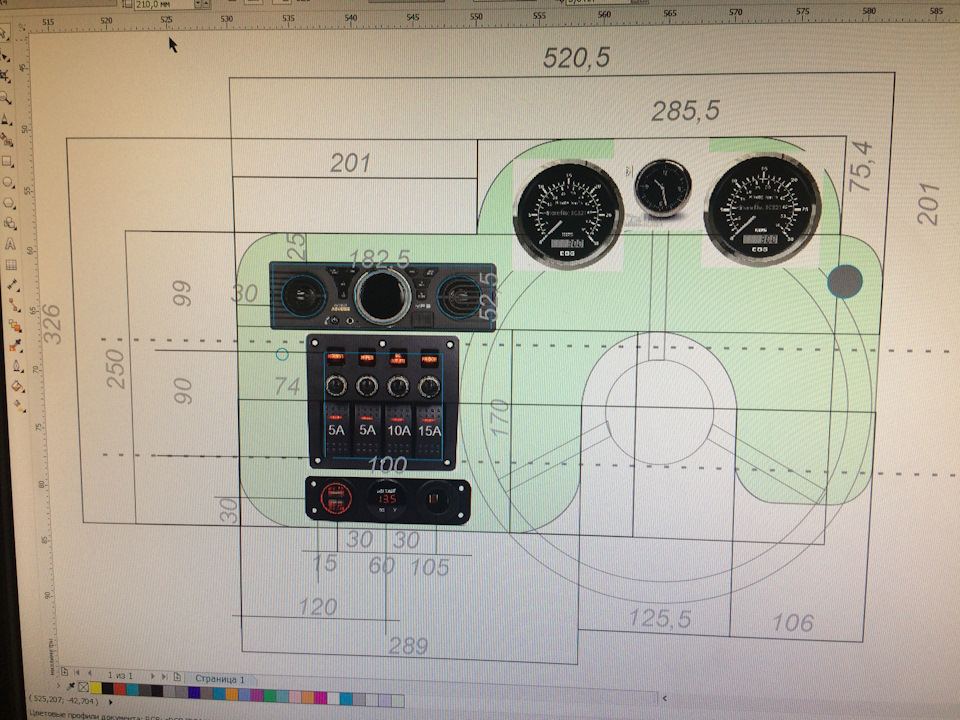Select the Connector tool in toolbox

pos(13,306)
